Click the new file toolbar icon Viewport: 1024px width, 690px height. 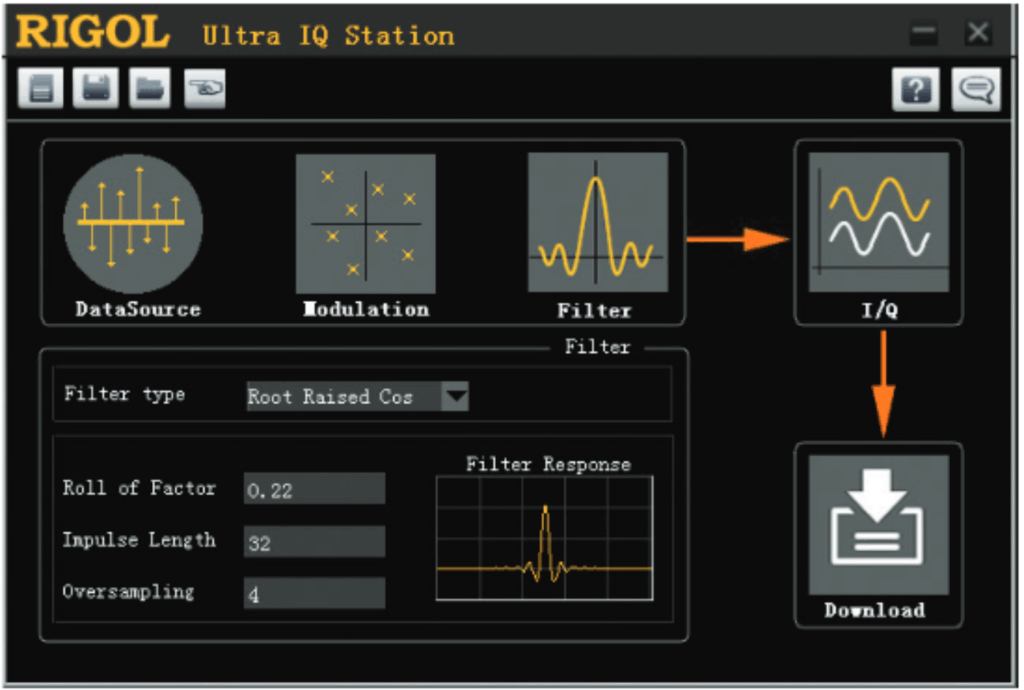pyautogui.click(x=41, y=89)
